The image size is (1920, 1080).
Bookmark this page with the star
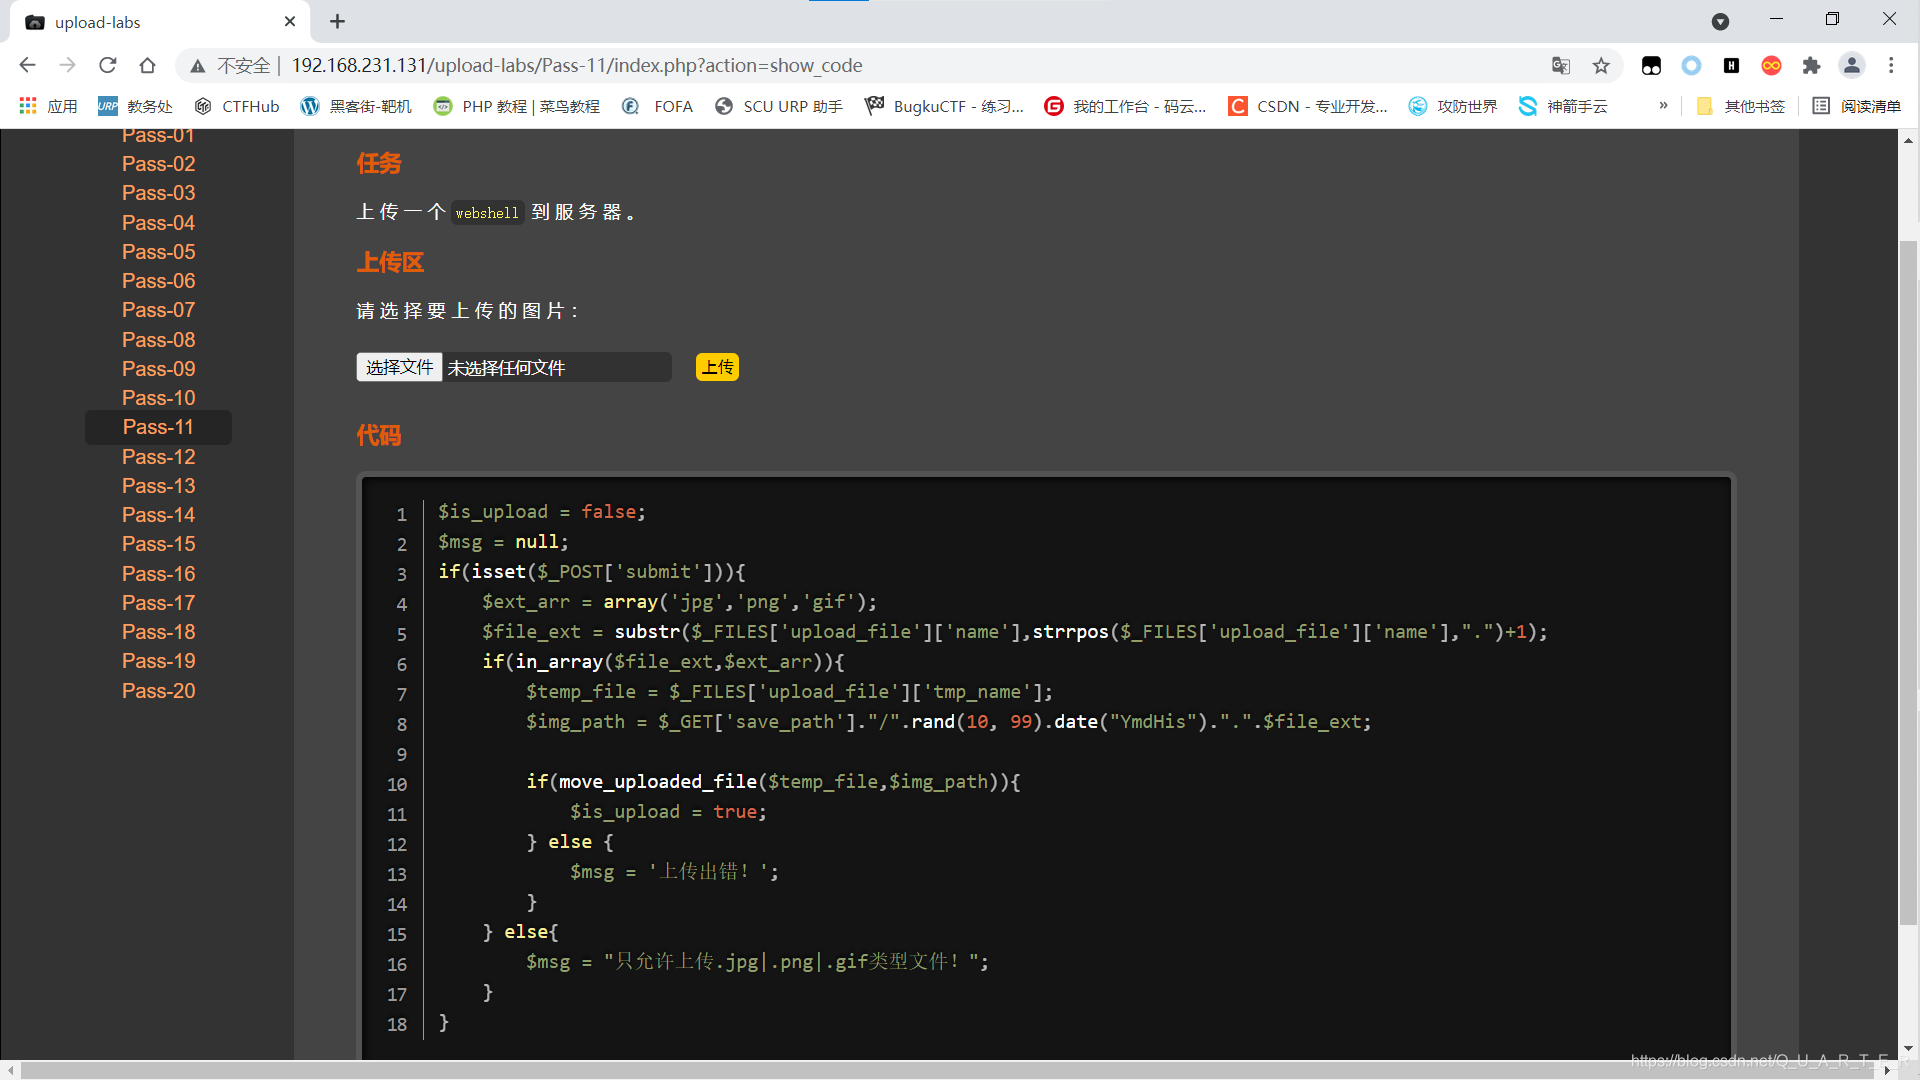tap(1601, 65)
